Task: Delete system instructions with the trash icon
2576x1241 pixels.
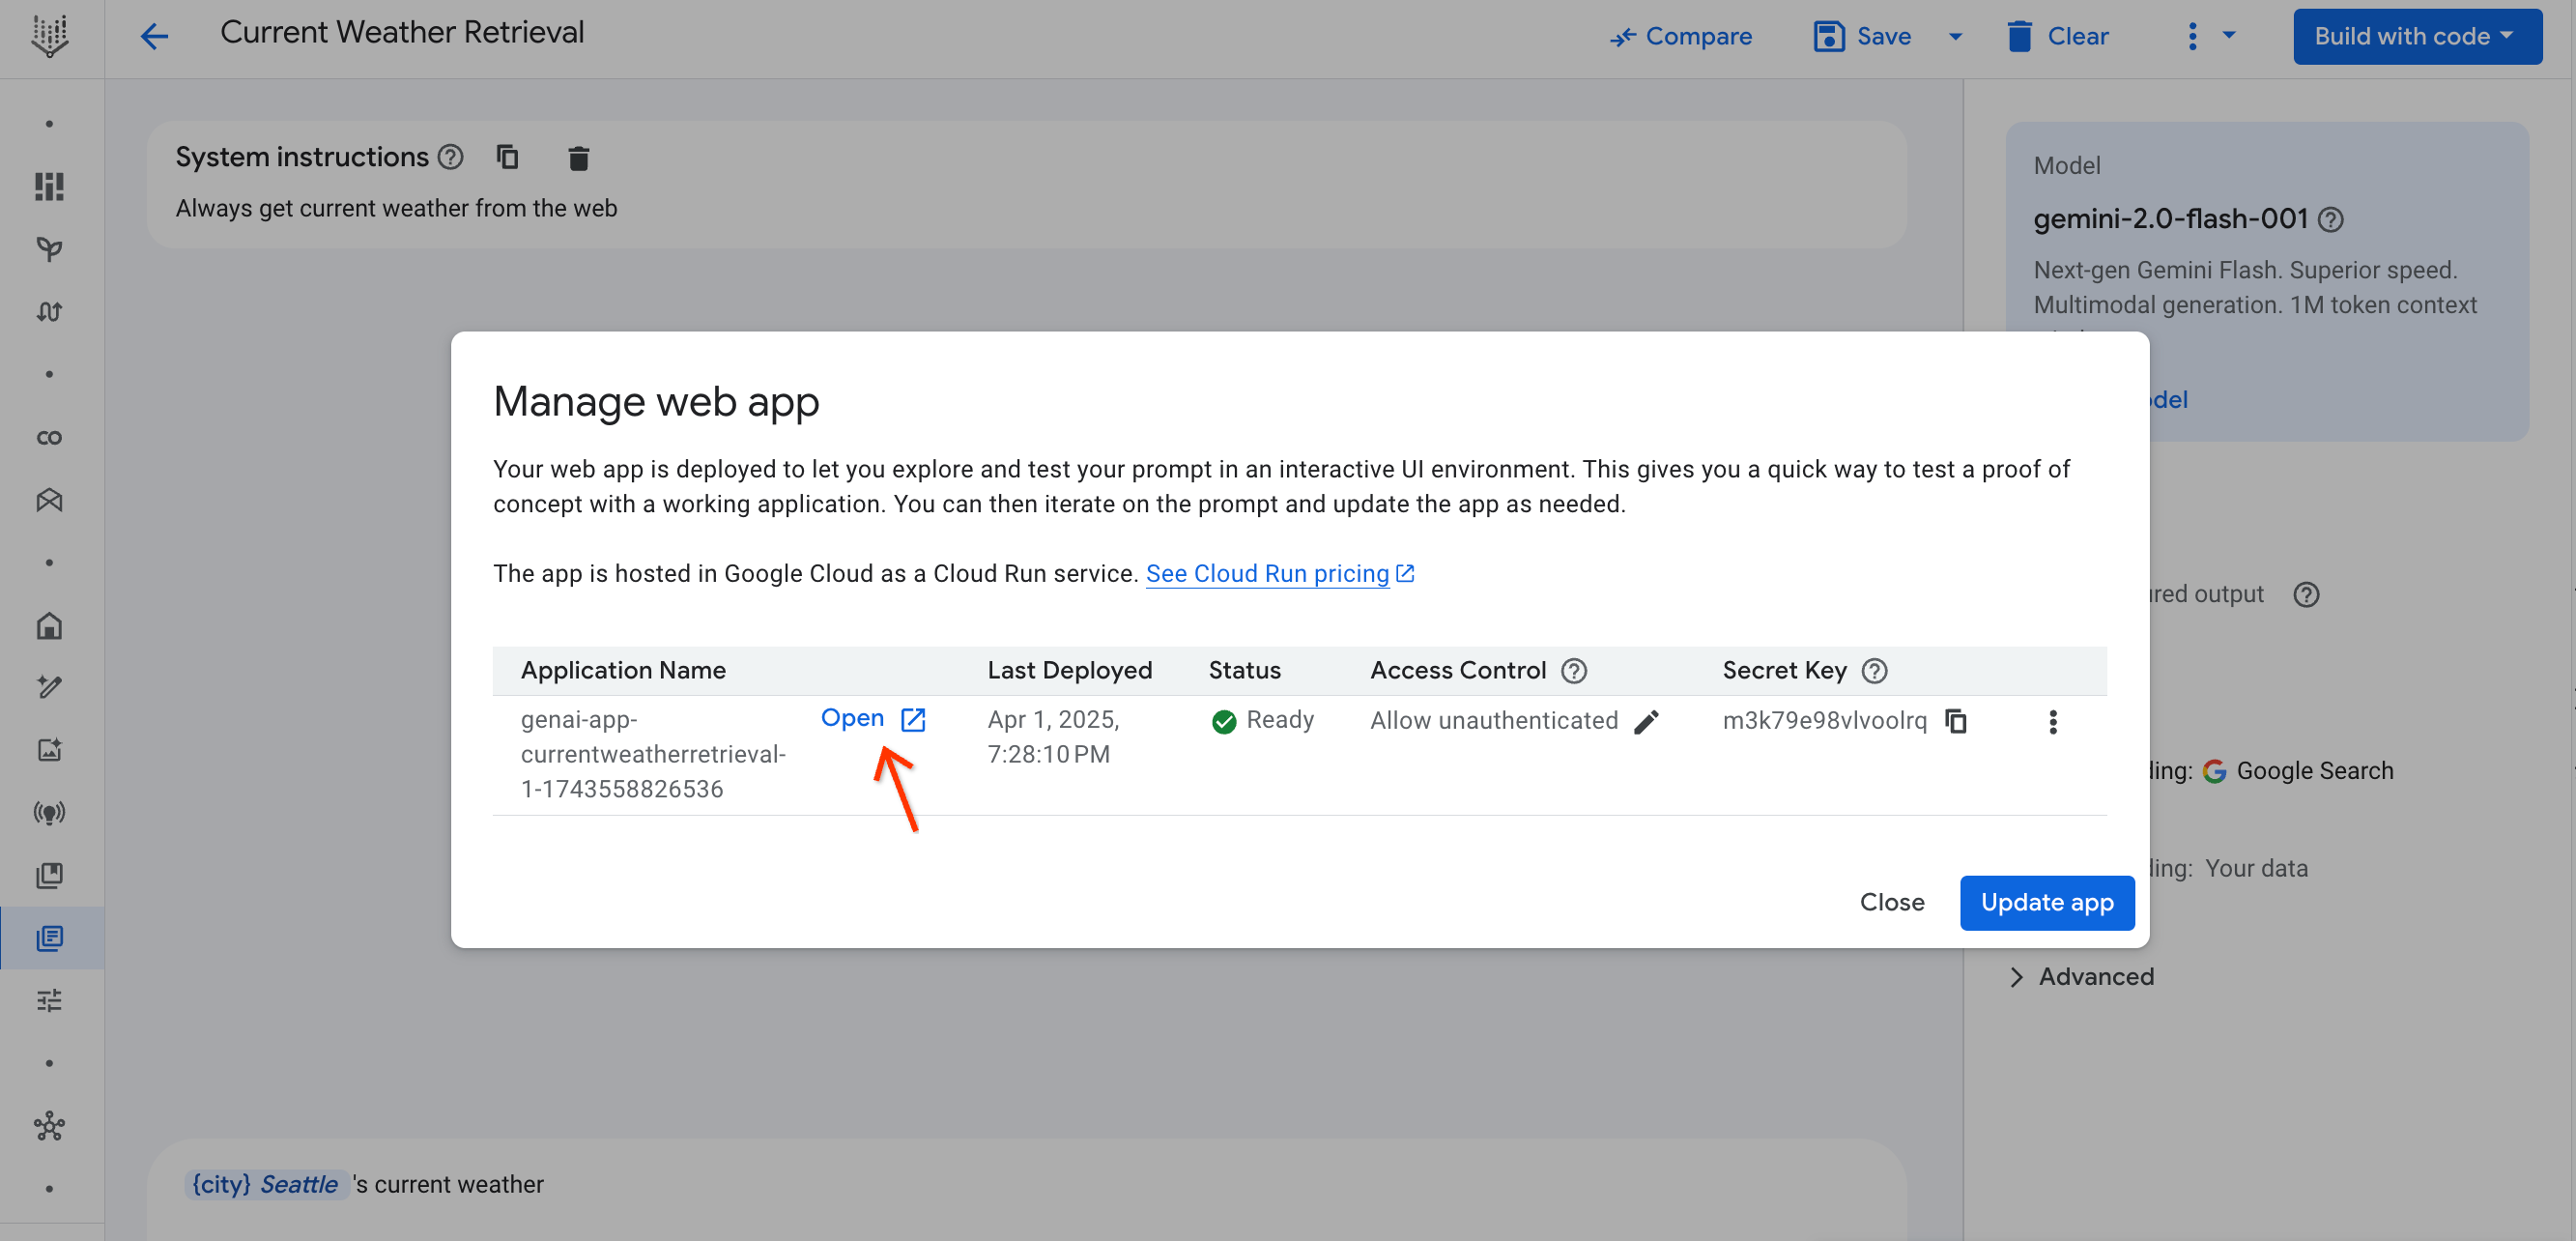Action: [x=579, y=157]
